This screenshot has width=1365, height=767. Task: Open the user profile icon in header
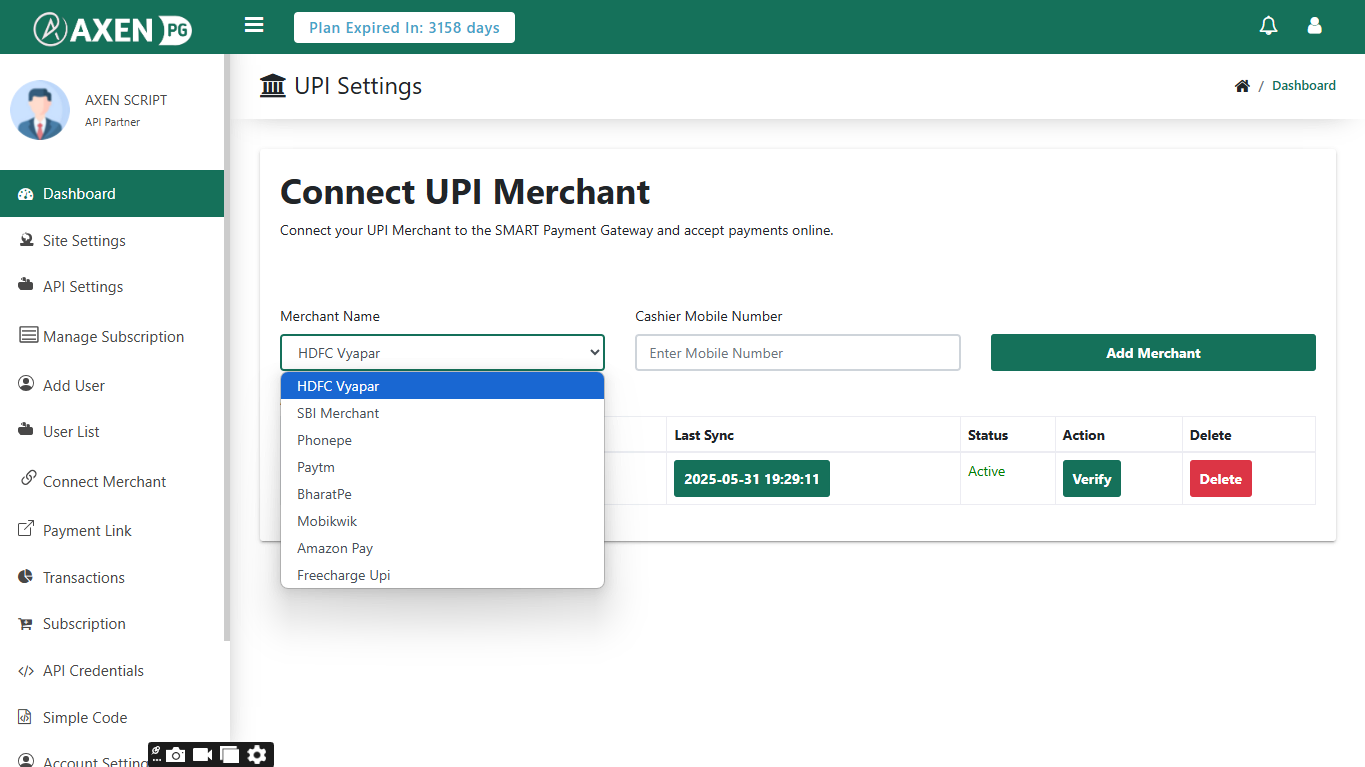[1315, 26]
